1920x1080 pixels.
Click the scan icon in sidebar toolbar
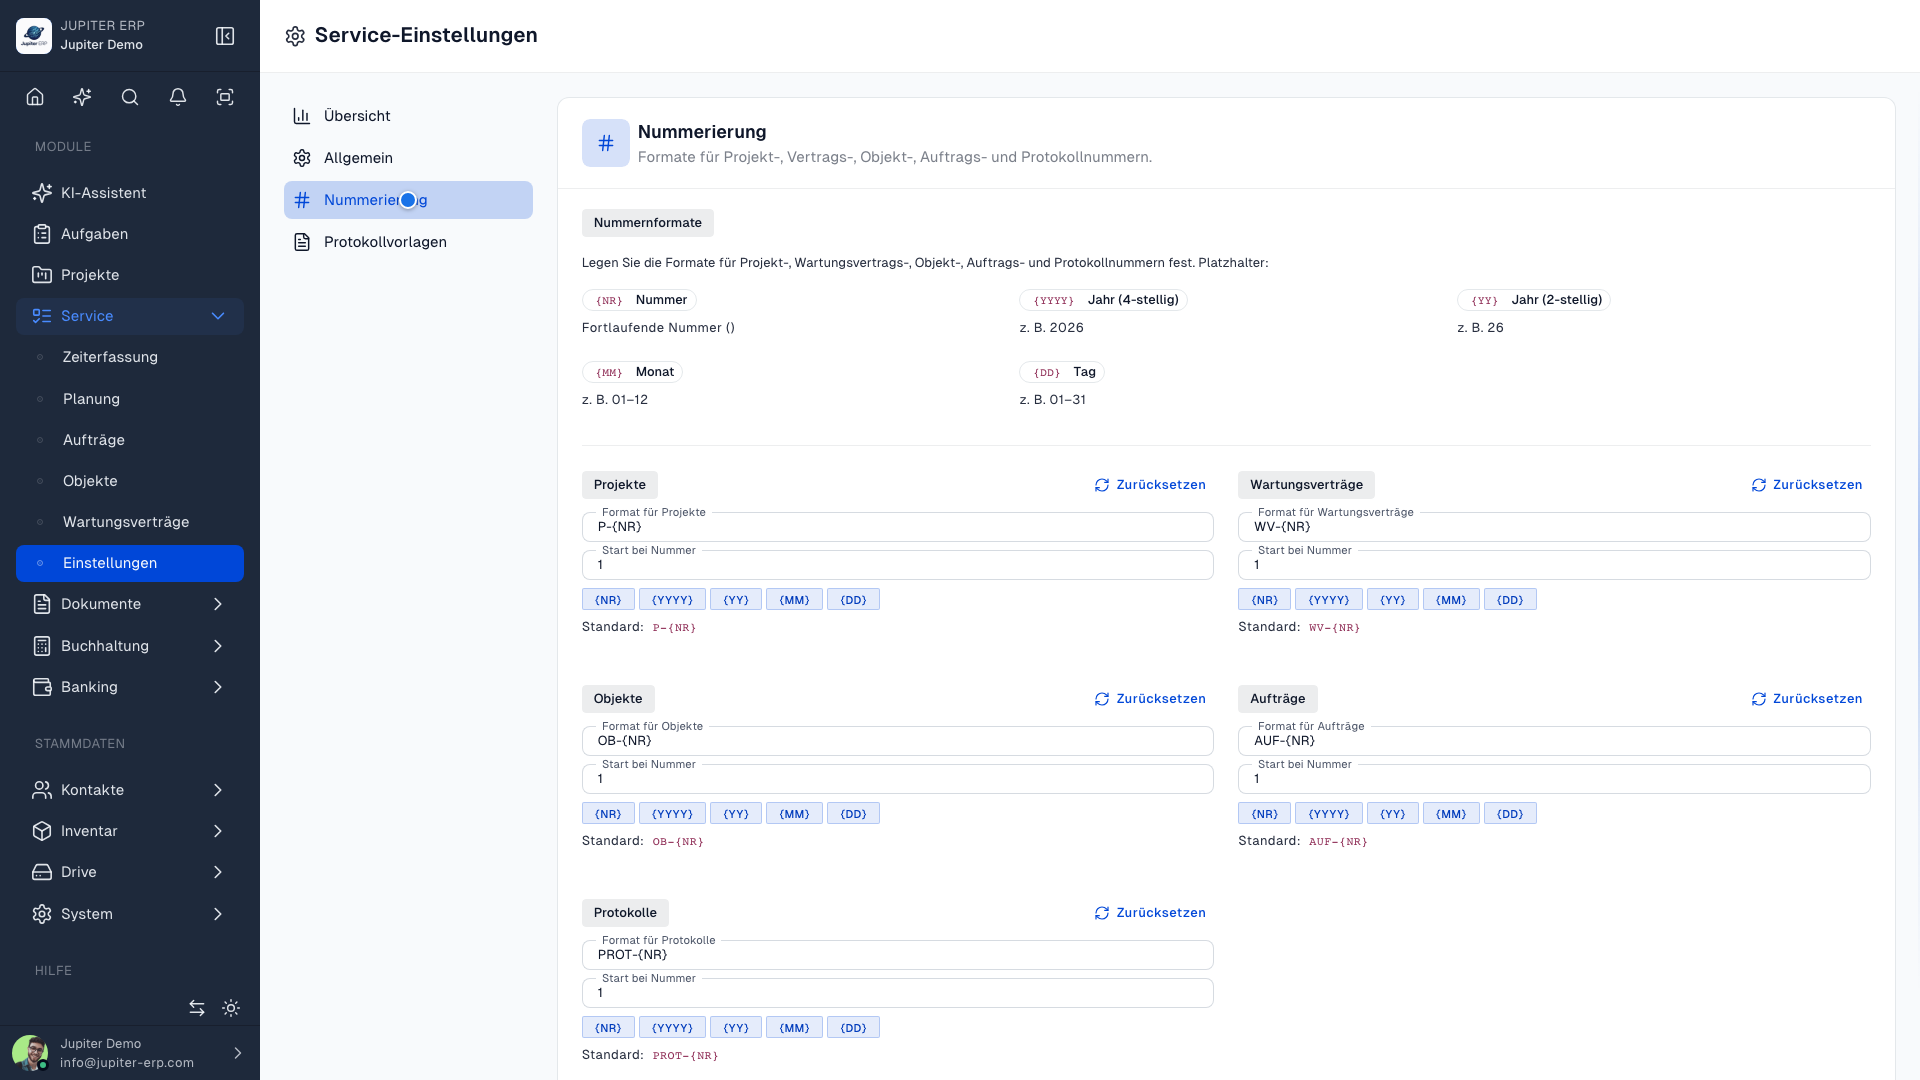pos(225,97)
